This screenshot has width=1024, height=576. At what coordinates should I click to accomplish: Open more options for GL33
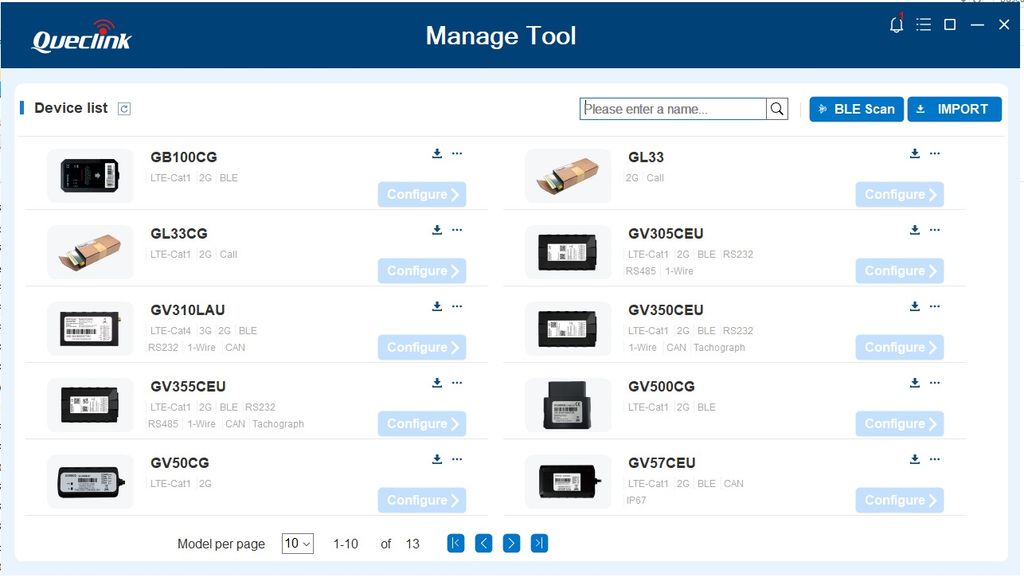point(935,154)
